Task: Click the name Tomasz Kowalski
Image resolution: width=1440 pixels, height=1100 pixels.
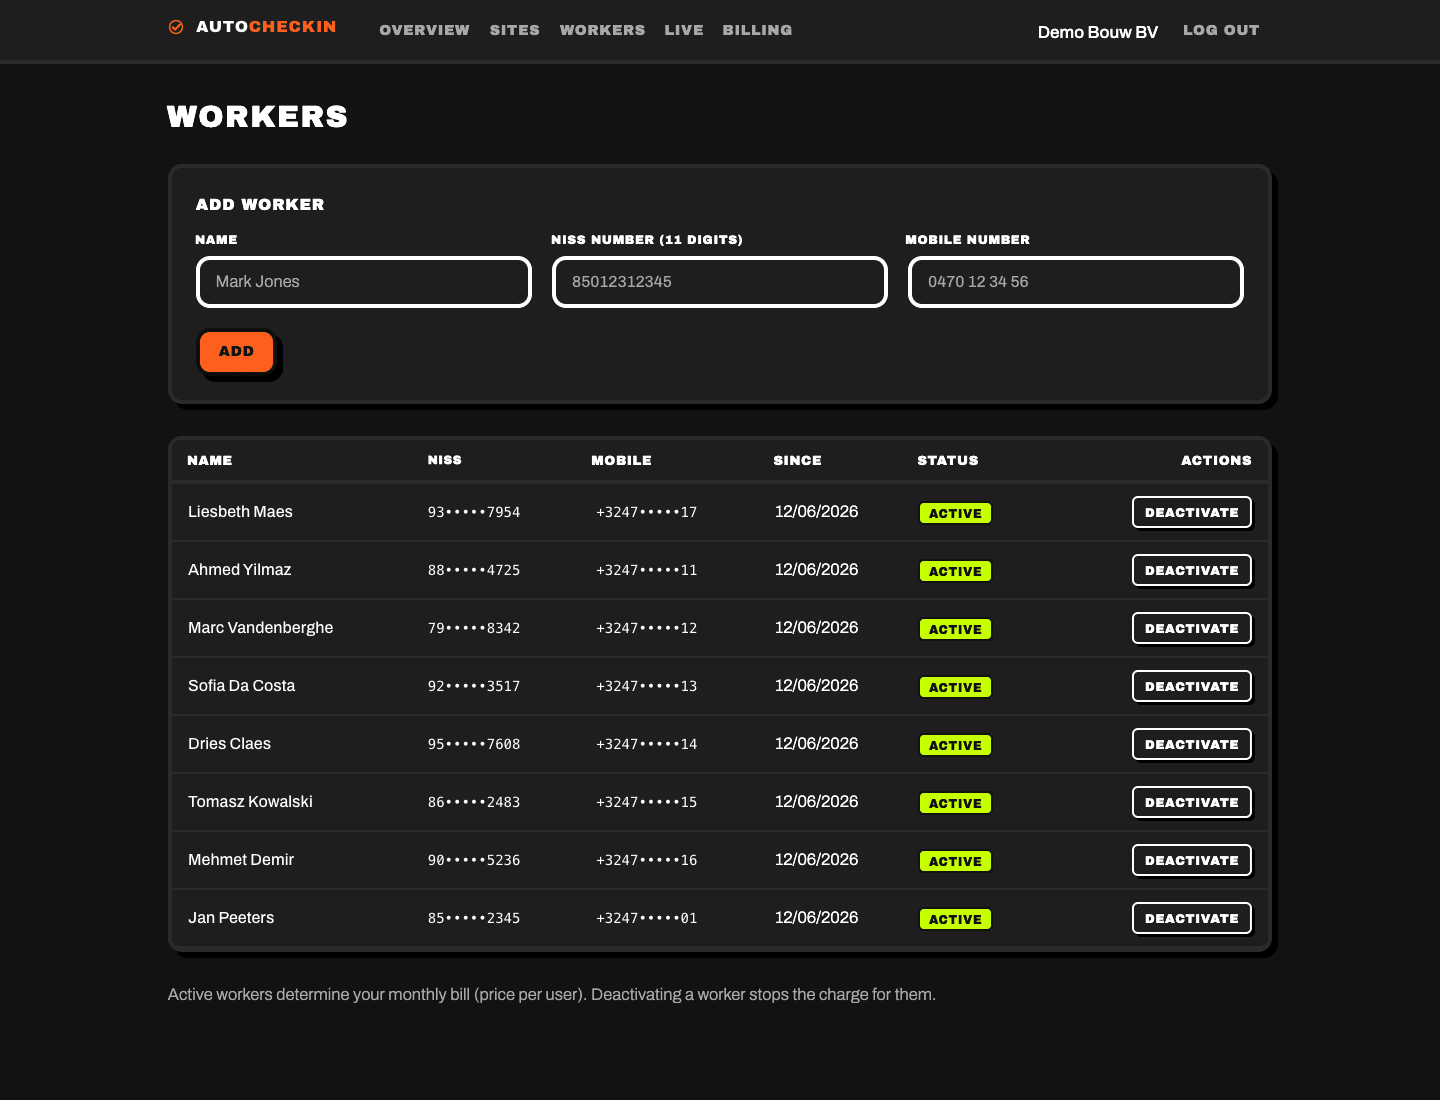Action: 250,802
